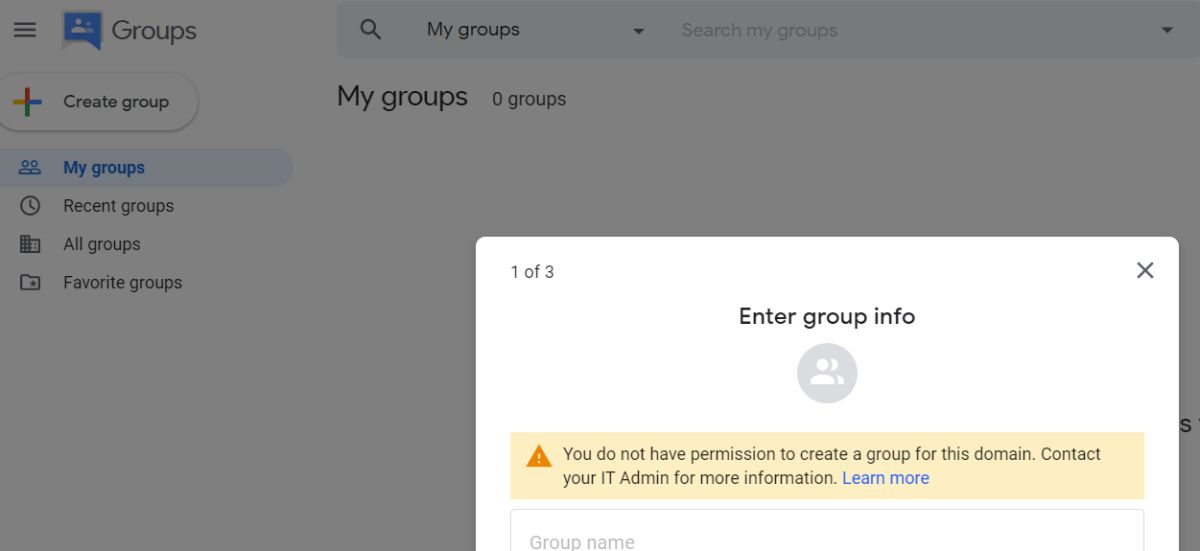Click the group avatar placeholder image
Image resolution: width=1200 pixels, height=551 pixels.
point(827,373)
